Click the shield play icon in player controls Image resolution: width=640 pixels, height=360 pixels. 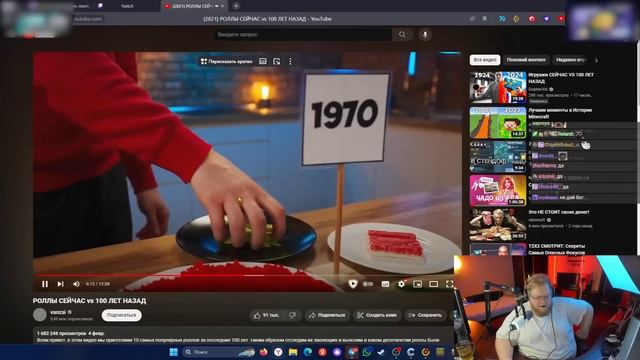pyautogui.click(x=353, y=284)
